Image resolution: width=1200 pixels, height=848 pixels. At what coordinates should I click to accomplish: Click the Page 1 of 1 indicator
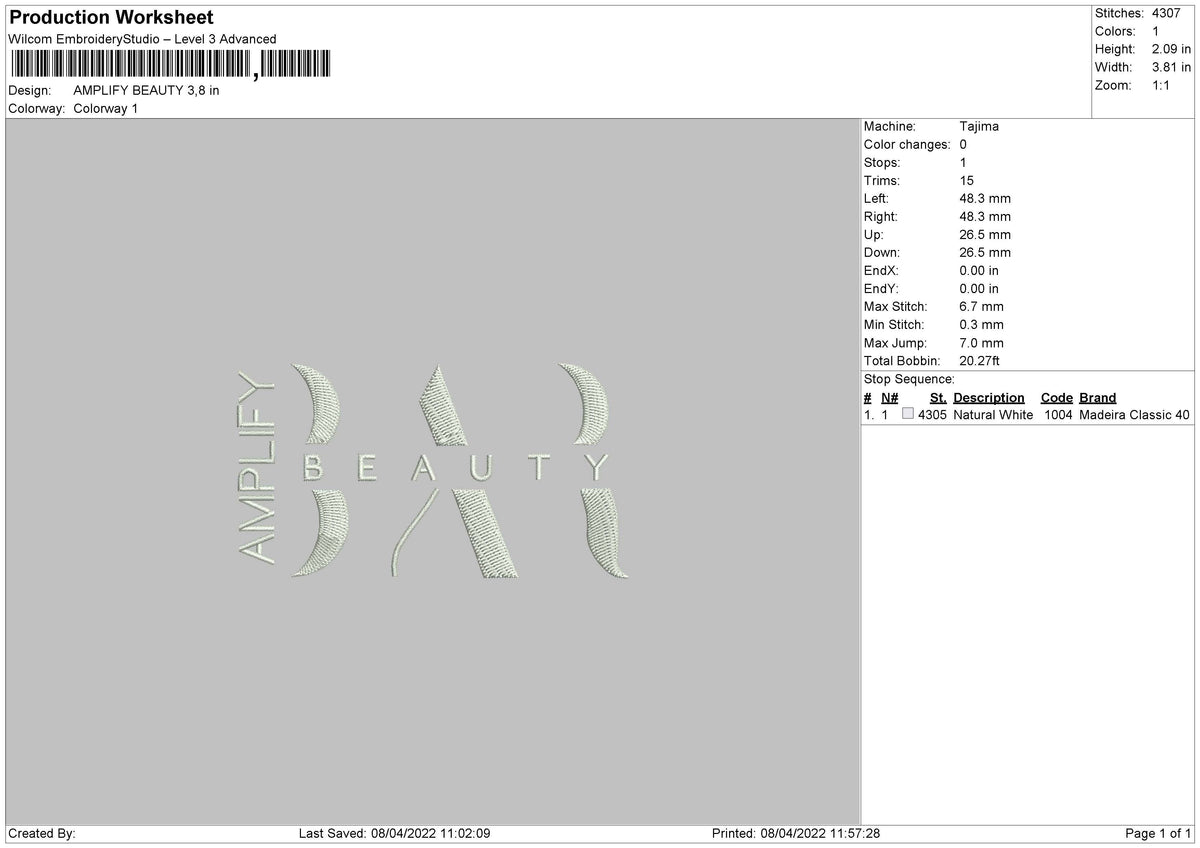1158,833
